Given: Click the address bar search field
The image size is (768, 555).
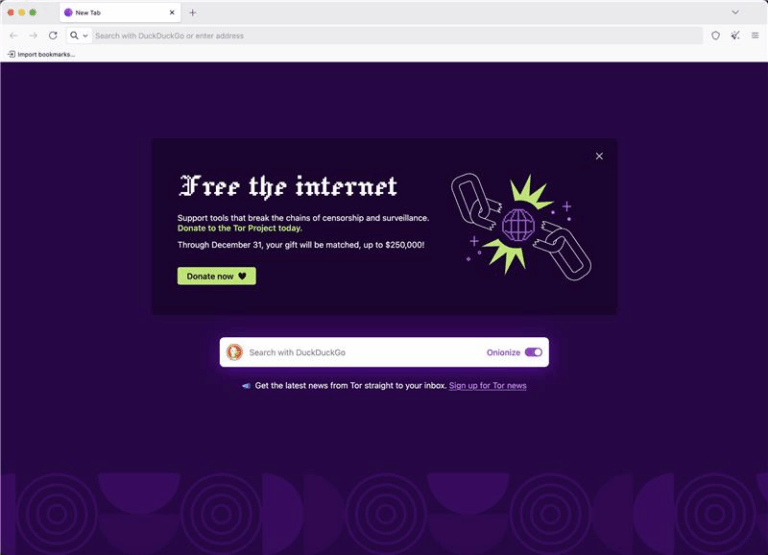Looking at the screenshot, I should click(x=398, y=35).
